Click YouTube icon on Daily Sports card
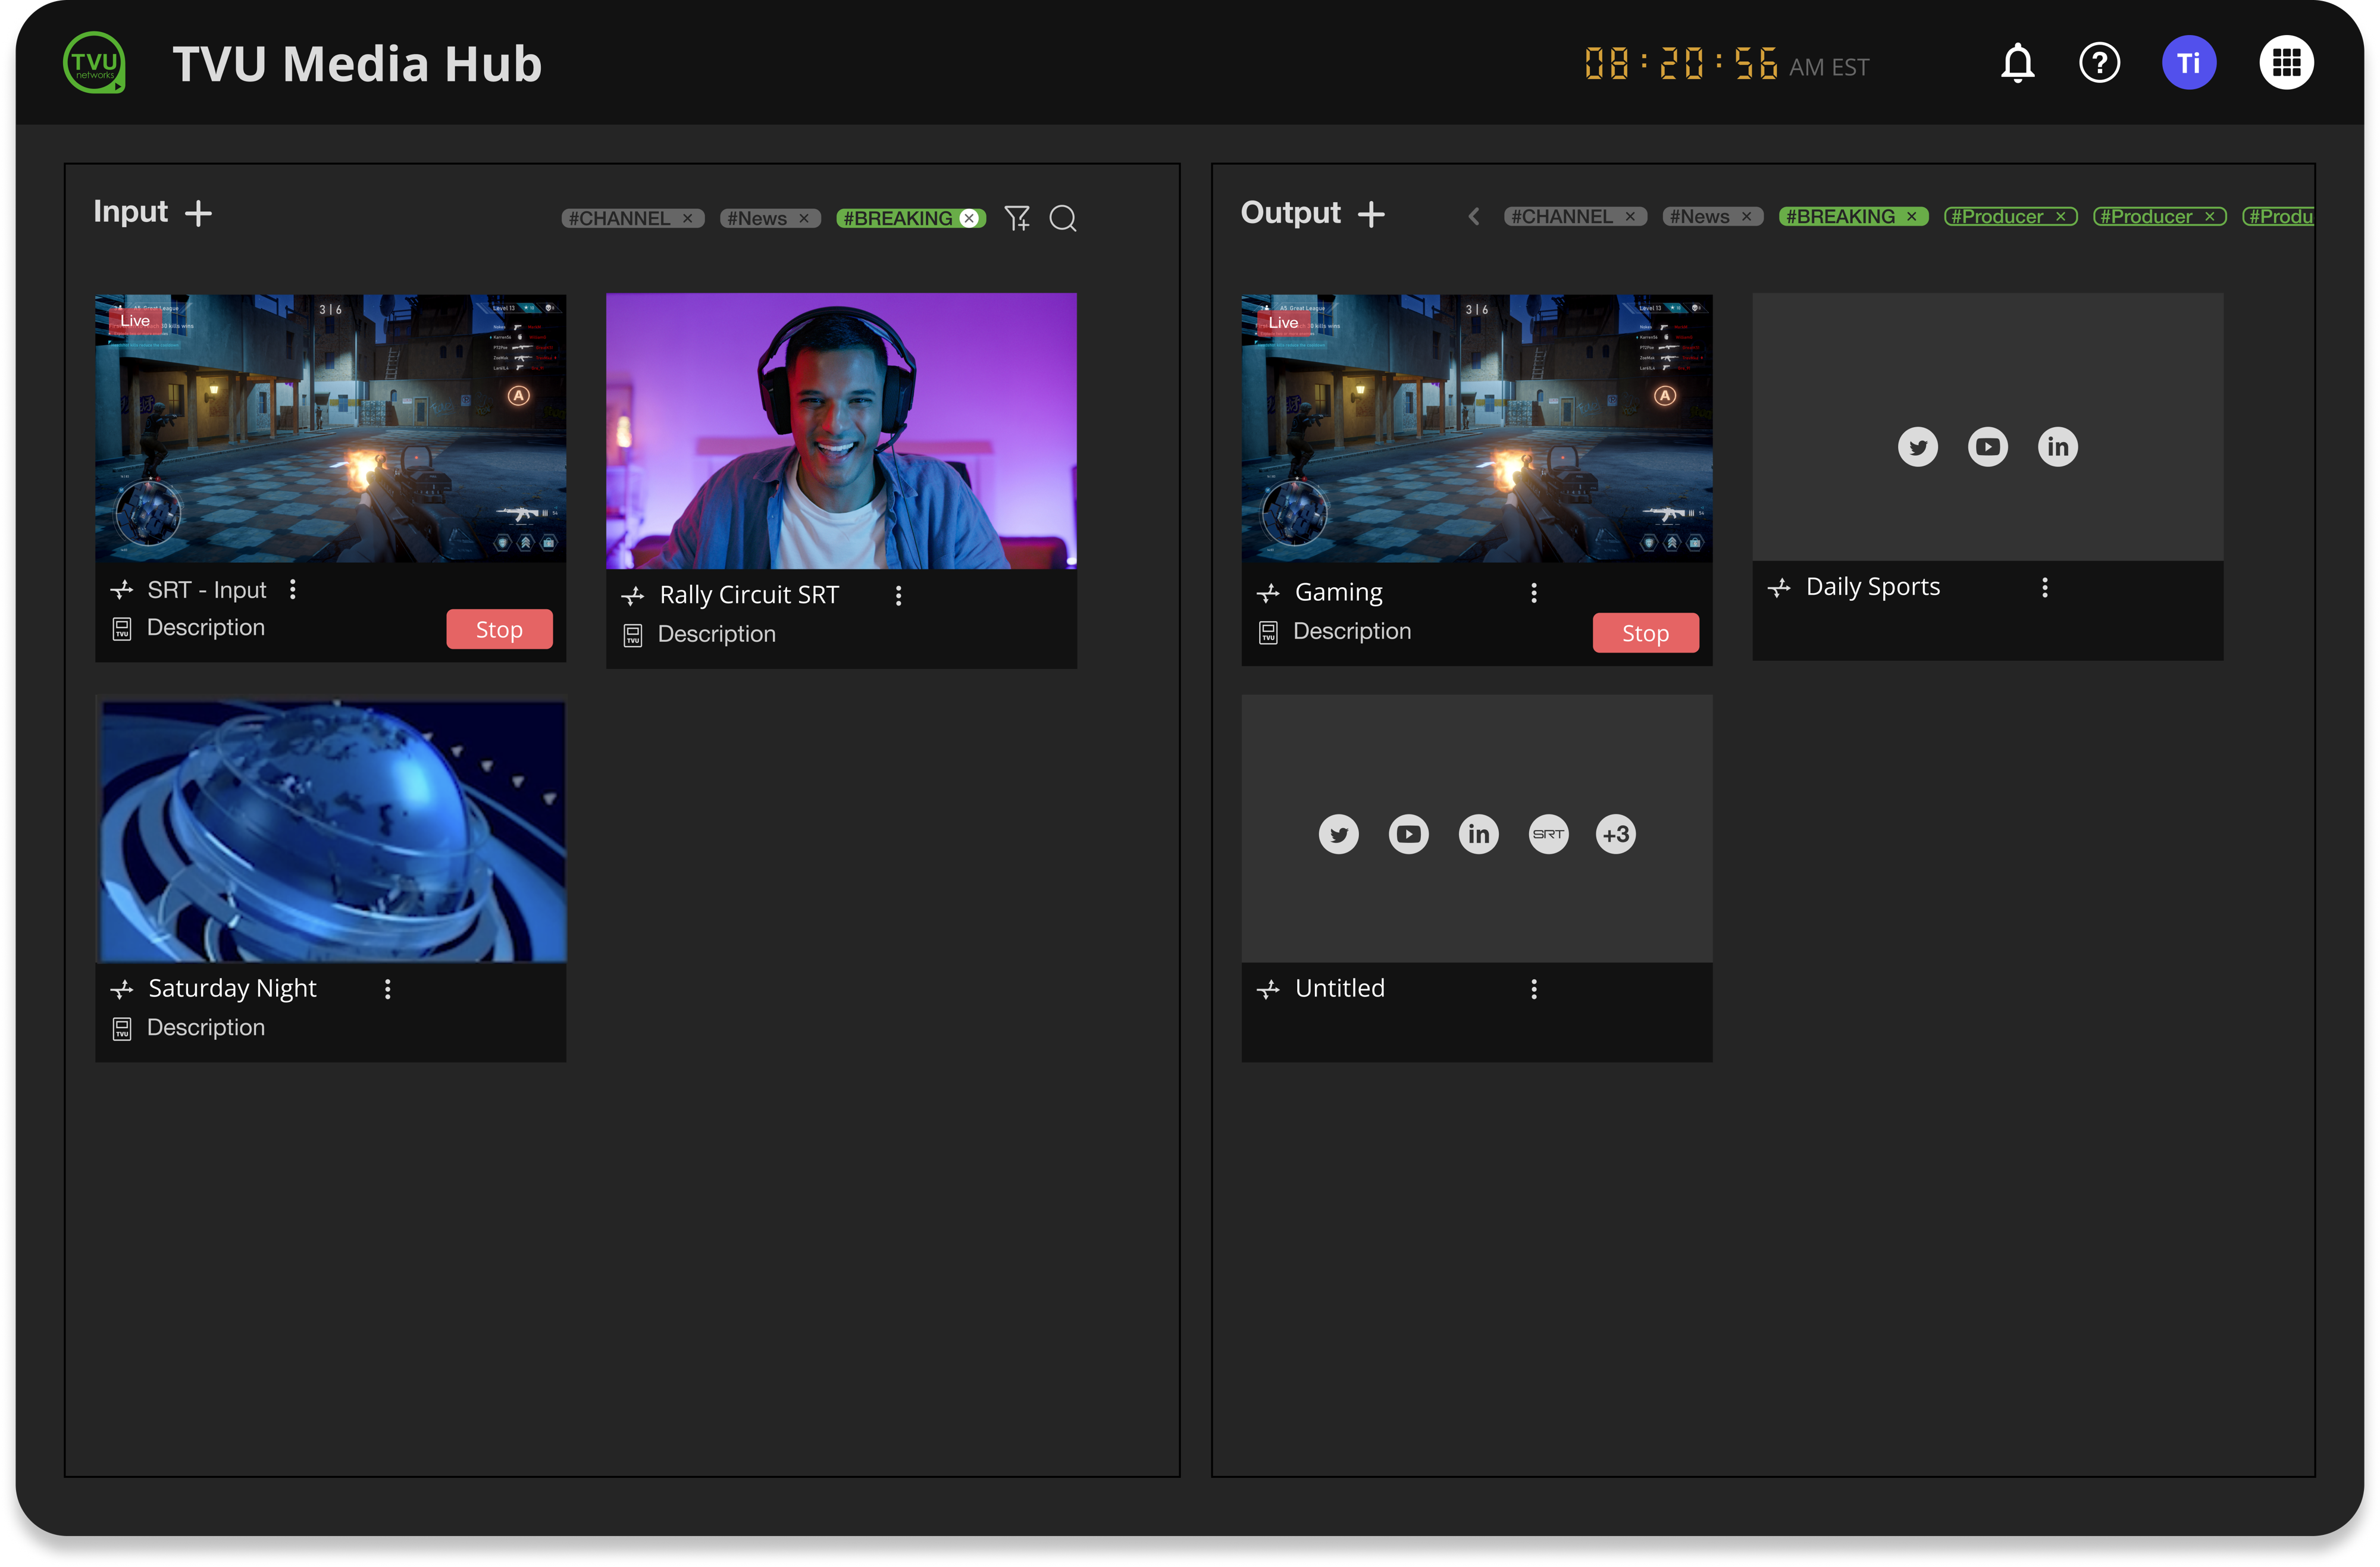2380x1567 pixels. coord(1987,447)
